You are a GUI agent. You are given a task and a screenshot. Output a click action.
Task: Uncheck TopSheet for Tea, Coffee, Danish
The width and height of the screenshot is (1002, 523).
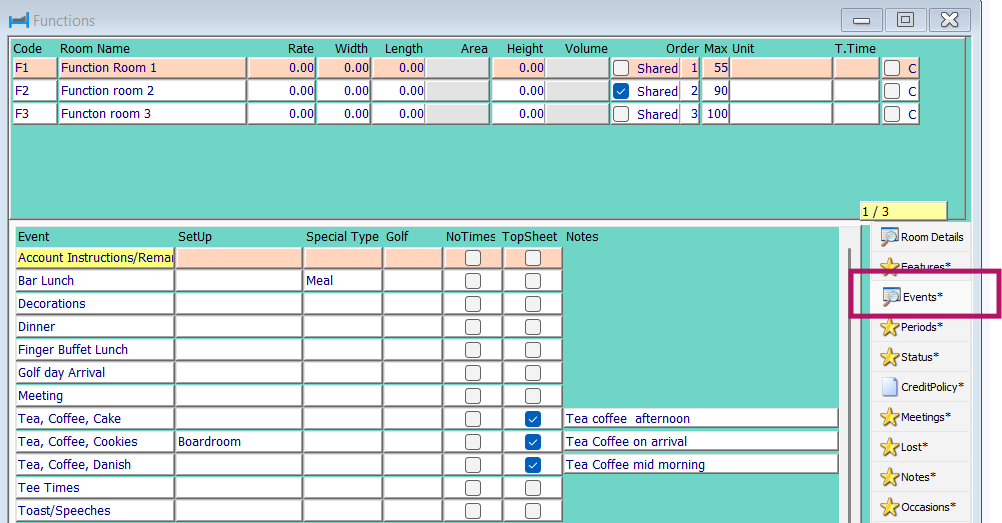tap(532, 465)
